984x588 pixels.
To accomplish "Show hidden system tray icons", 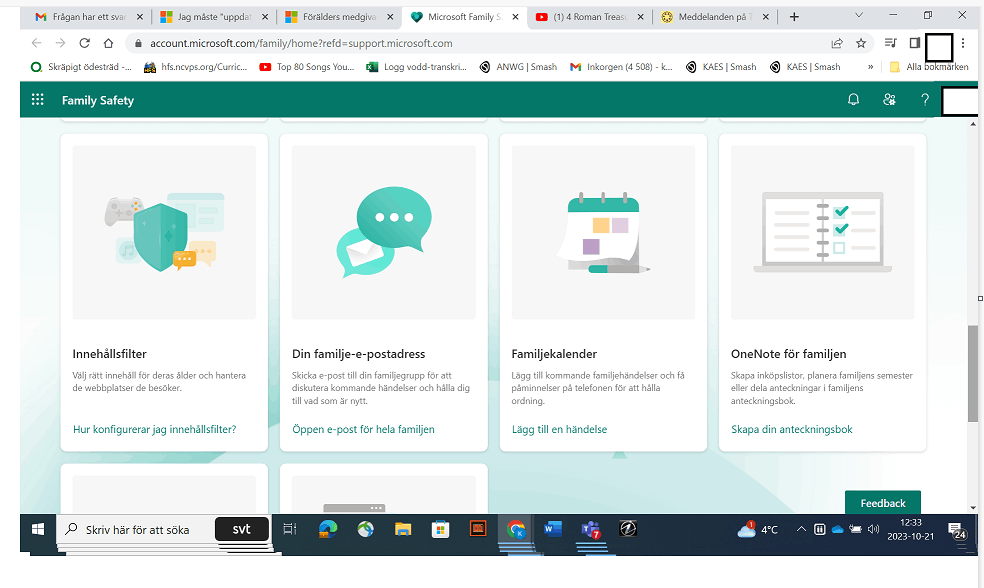I will coord(801,530).
